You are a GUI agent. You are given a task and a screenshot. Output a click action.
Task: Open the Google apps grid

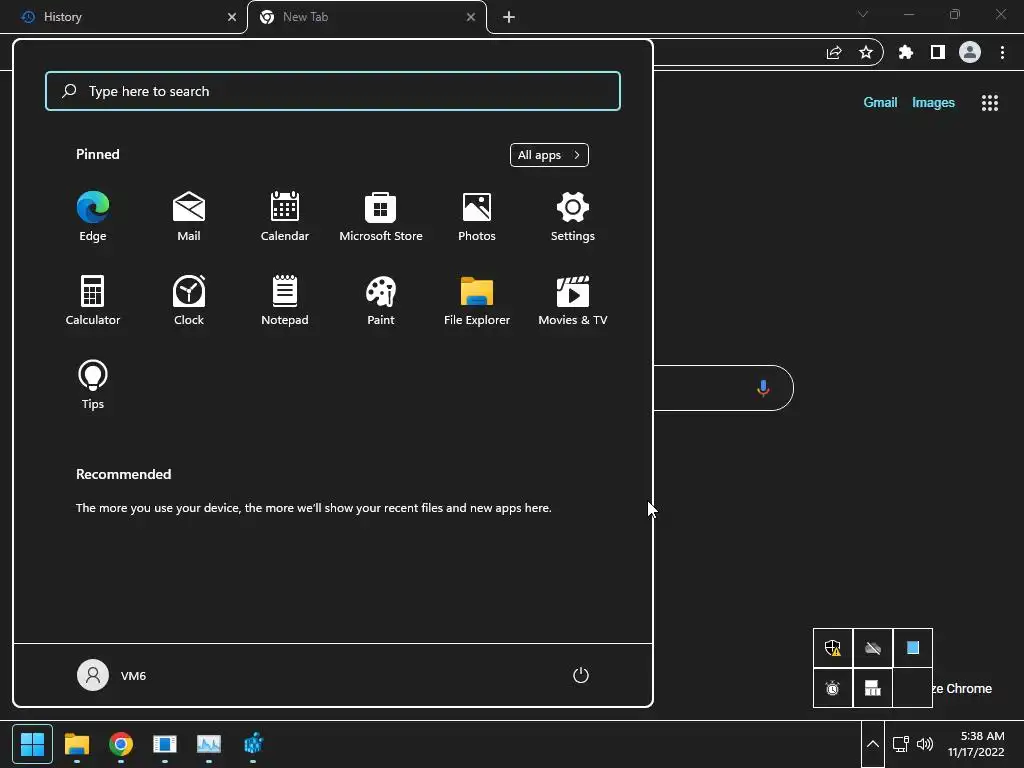click(990, 103)
